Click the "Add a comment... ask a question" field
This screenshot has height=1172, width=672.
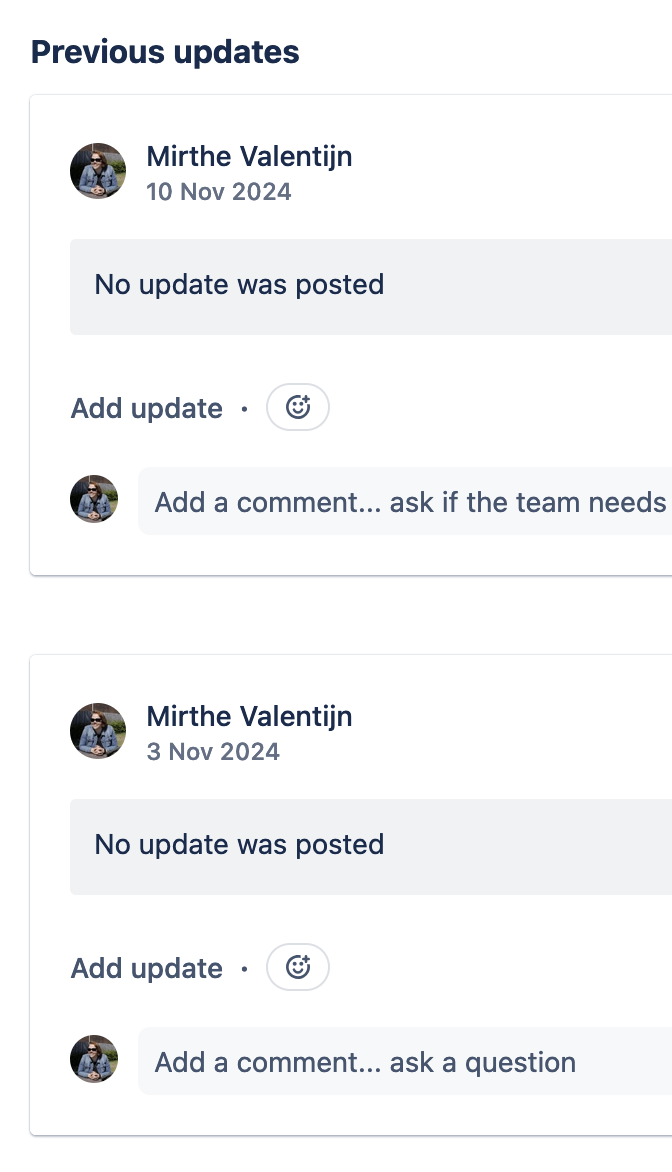coord(400,1062)
